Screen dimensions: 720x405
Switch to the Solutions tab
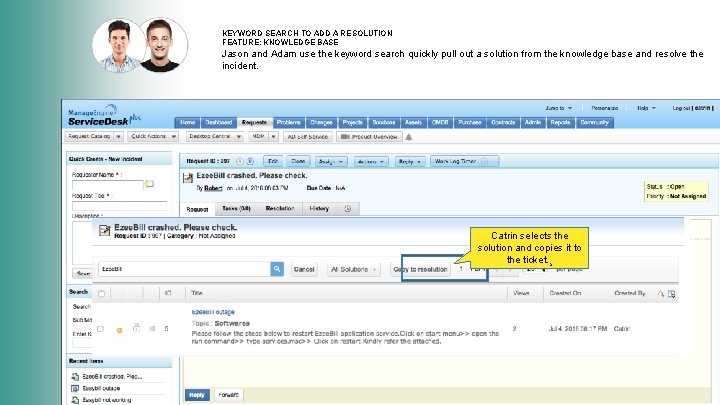(x=383, y=123)
